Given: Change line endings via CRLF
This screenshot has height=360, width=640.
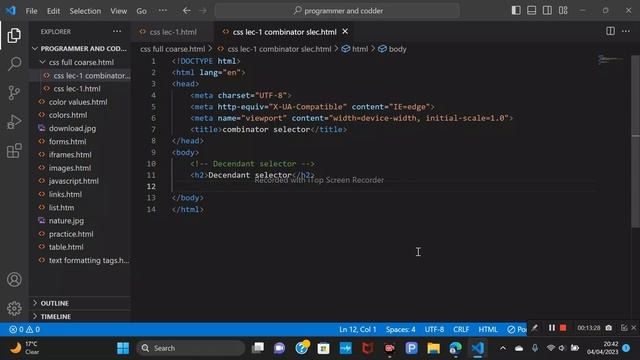Looking at the screenshot, I should 461,329.
